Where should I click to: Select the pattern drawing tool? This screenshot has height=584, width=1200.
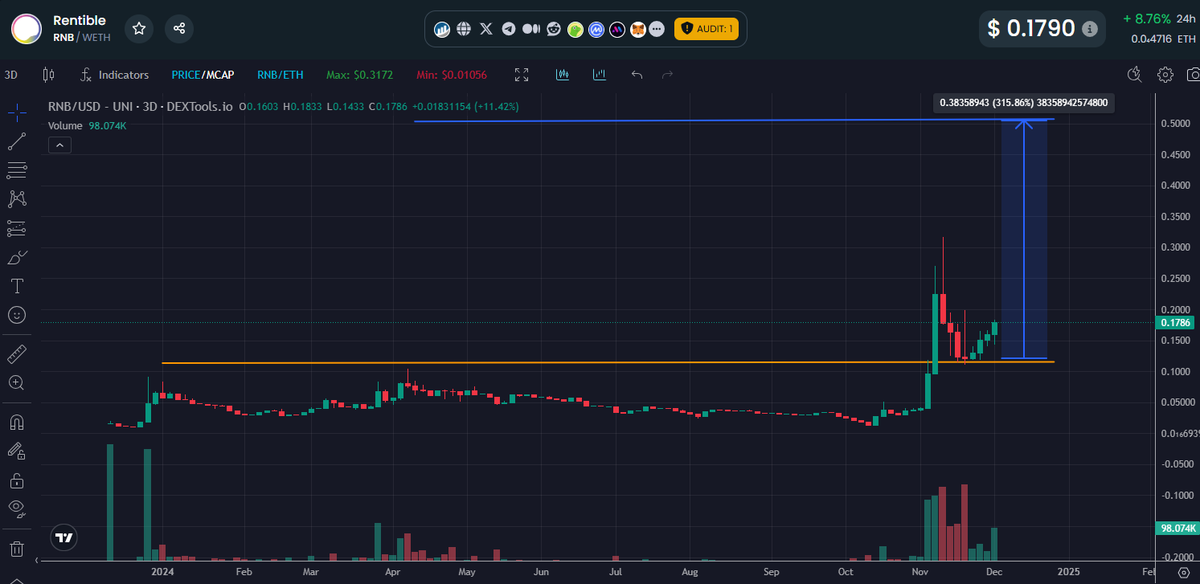tap(16, 199)
